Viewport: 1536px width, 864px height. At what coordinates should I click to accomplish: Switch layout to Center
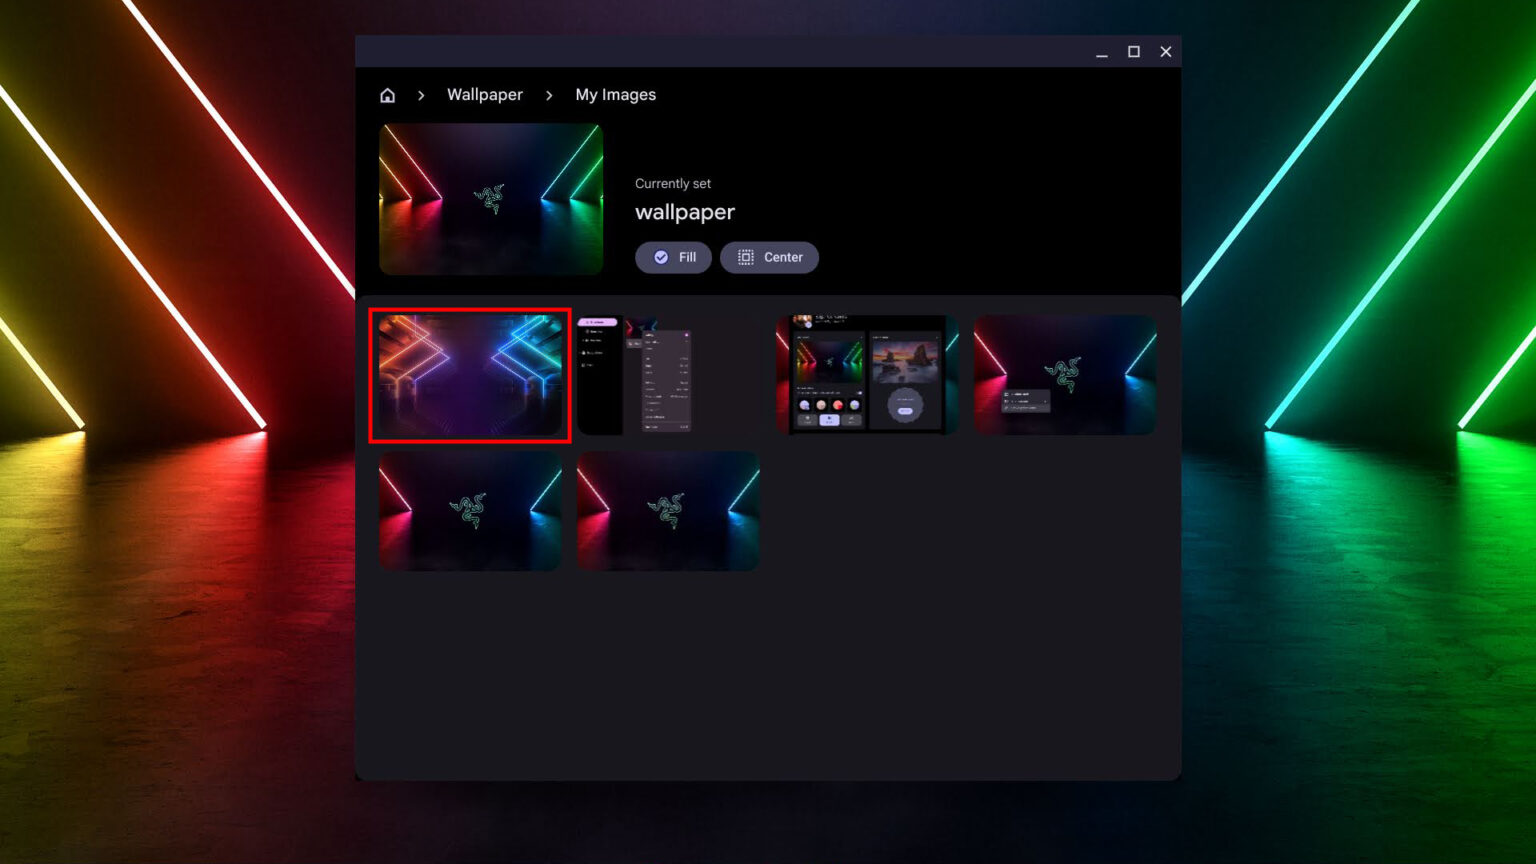769,257
